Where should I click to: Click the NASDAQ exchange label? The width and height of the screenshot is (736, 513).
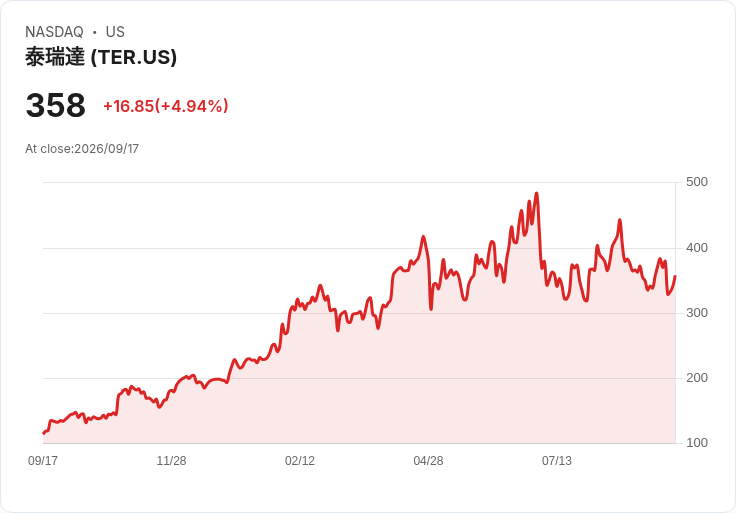54,32
